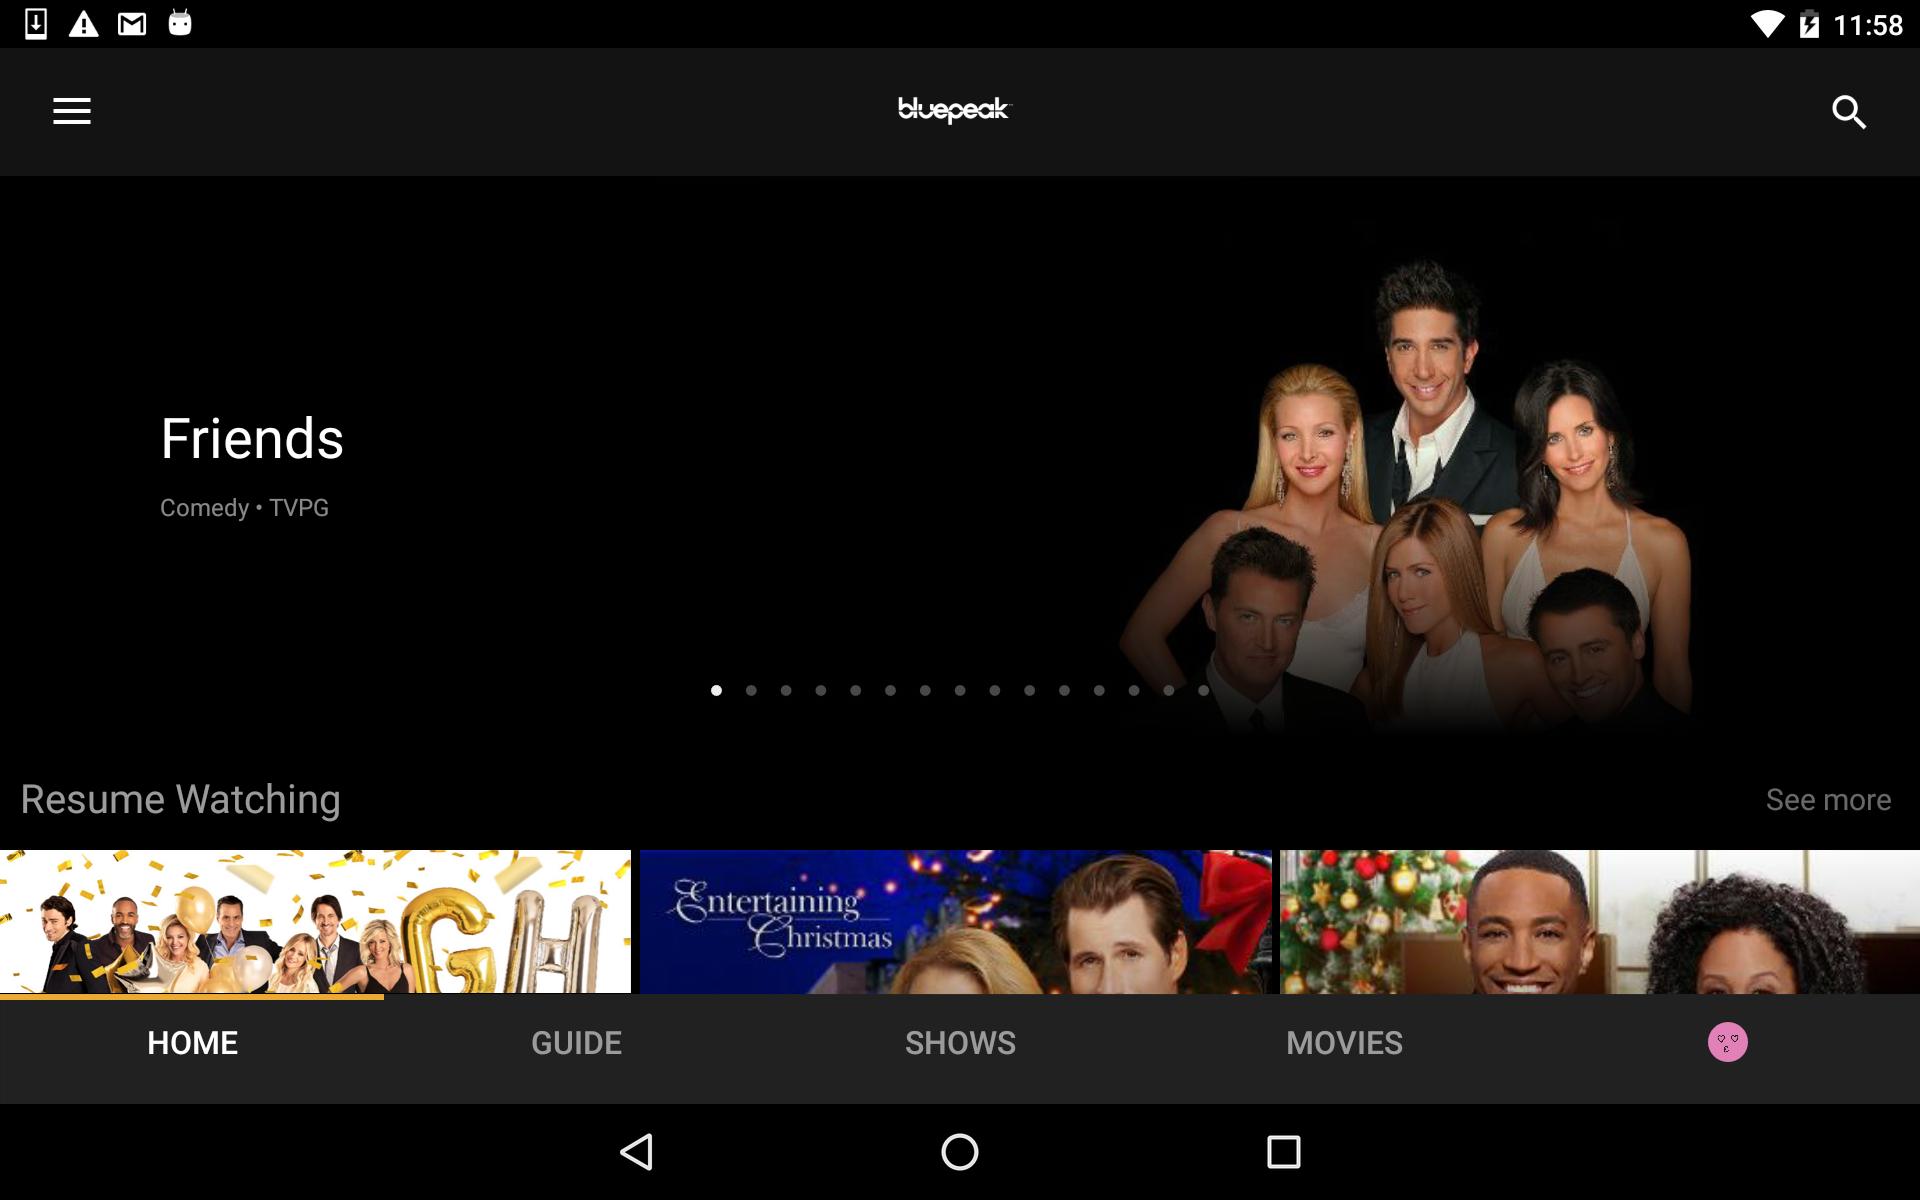1920x1200 pixels.
Task: Select the tenth carousel dot
Action: pyautogui.click(x=1029, y=690)
